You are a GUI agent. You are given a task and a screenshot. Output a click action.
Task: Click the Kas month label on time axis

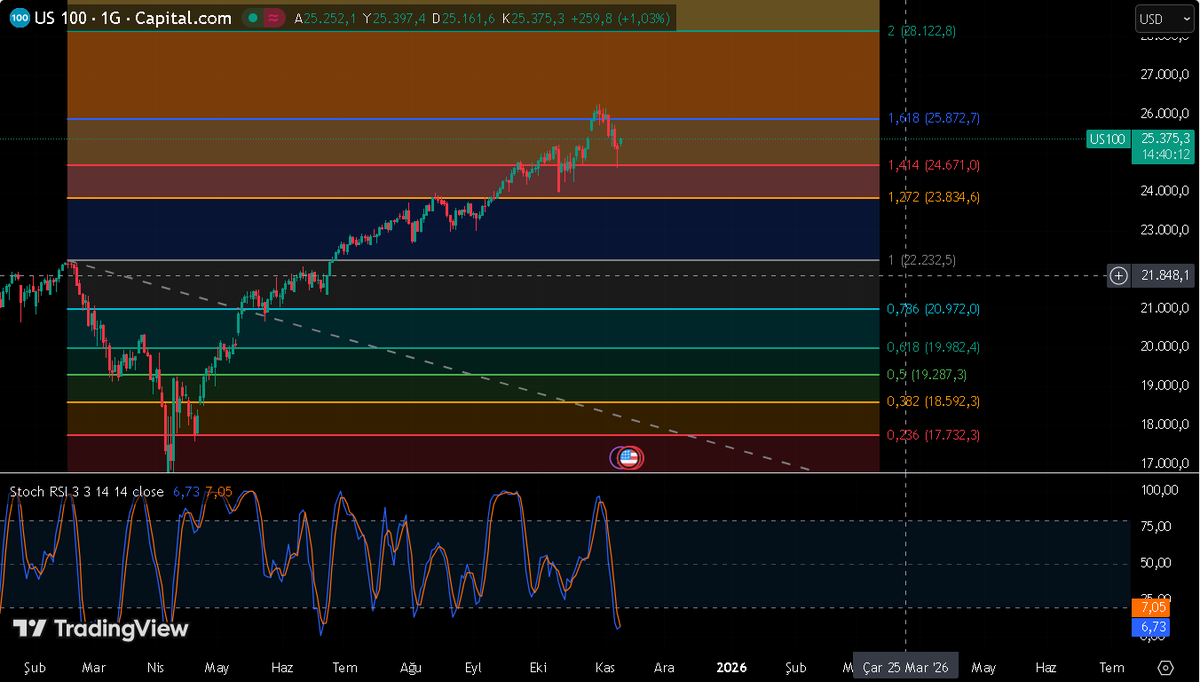[x=604, y=667]
